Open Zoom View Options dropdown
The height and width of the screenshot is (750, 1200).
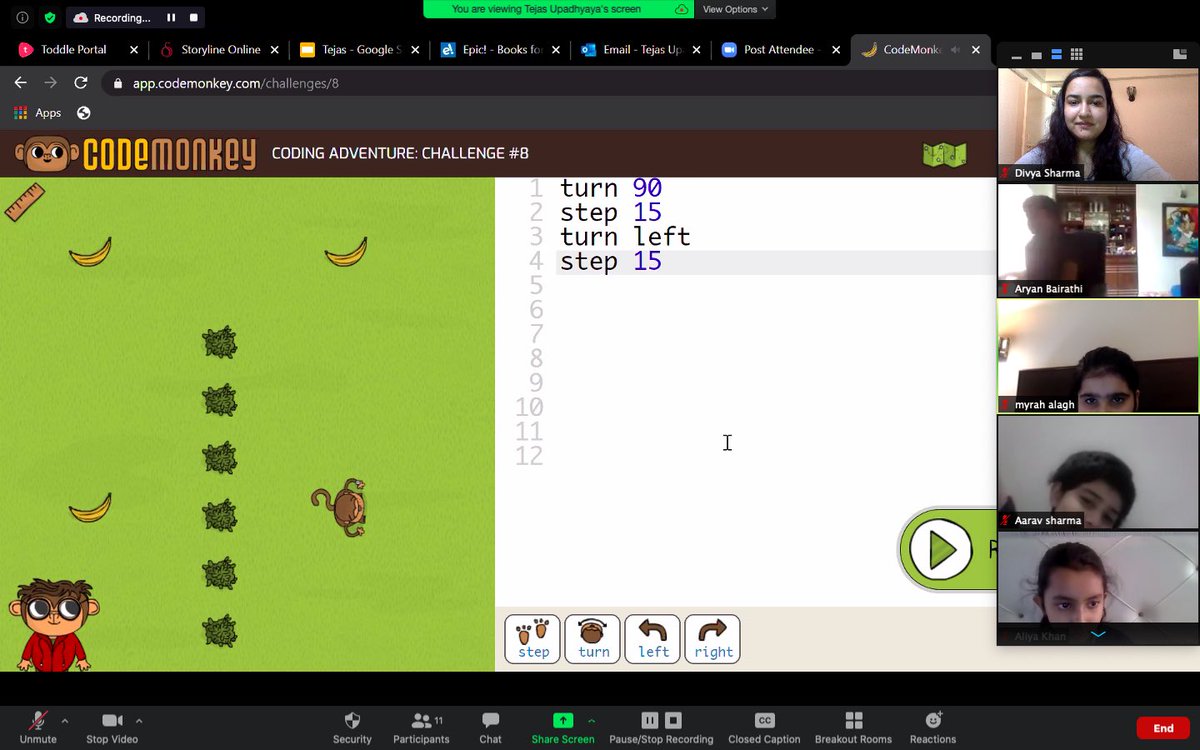coord(736,9)
